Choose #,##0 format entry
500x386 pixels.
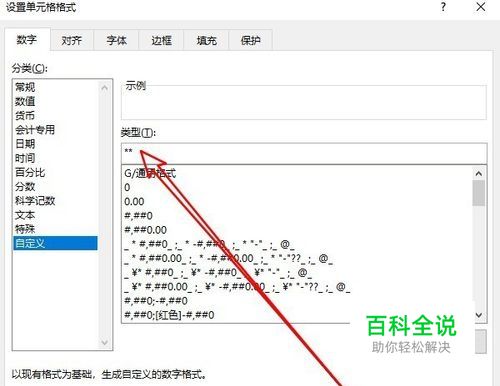(x=297, y=216)
